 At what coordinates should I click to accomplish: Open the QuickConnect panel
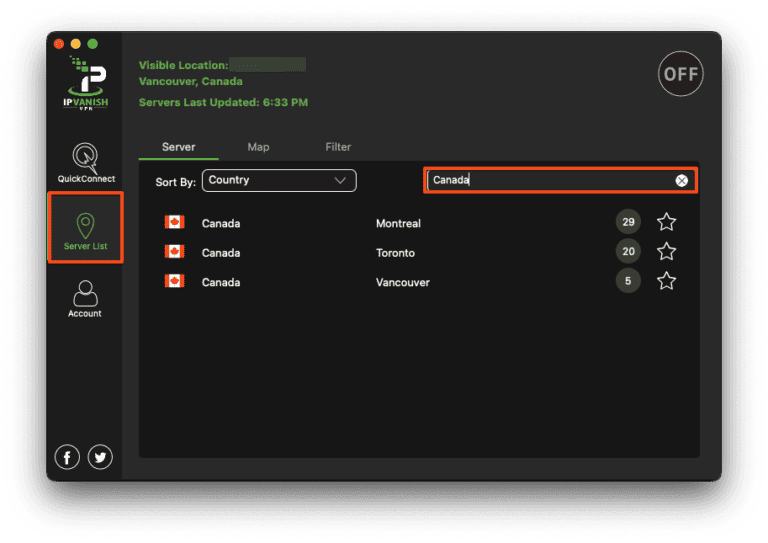(85, 163)
